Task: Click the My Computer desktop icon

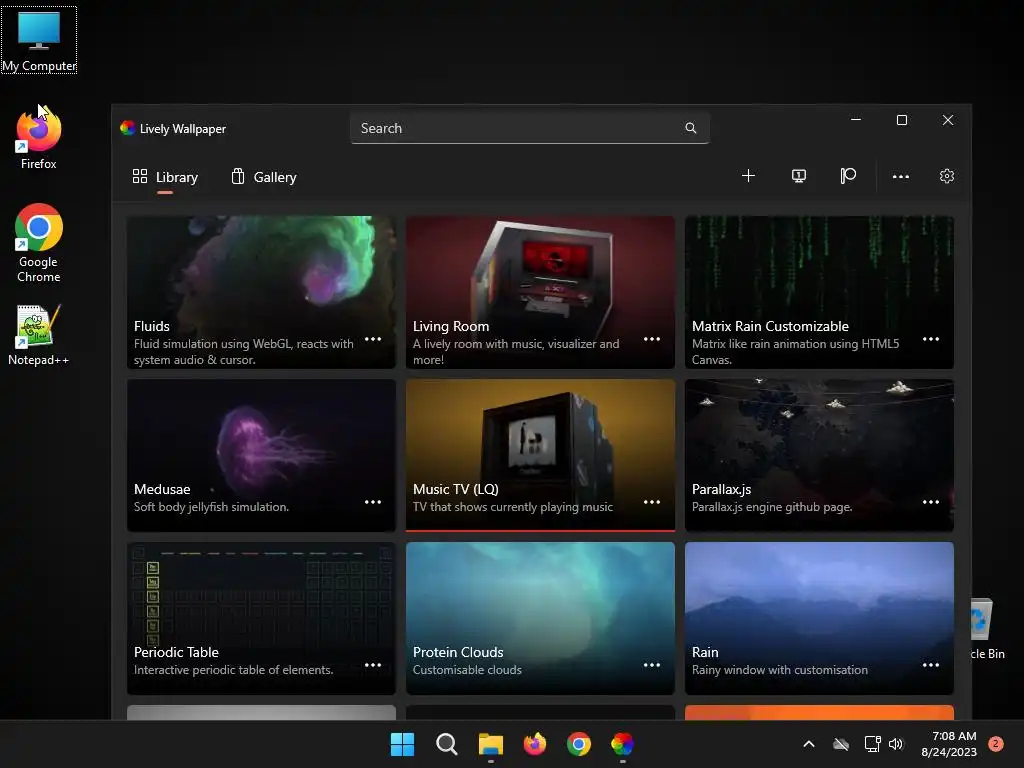Action: click(39, 40)
